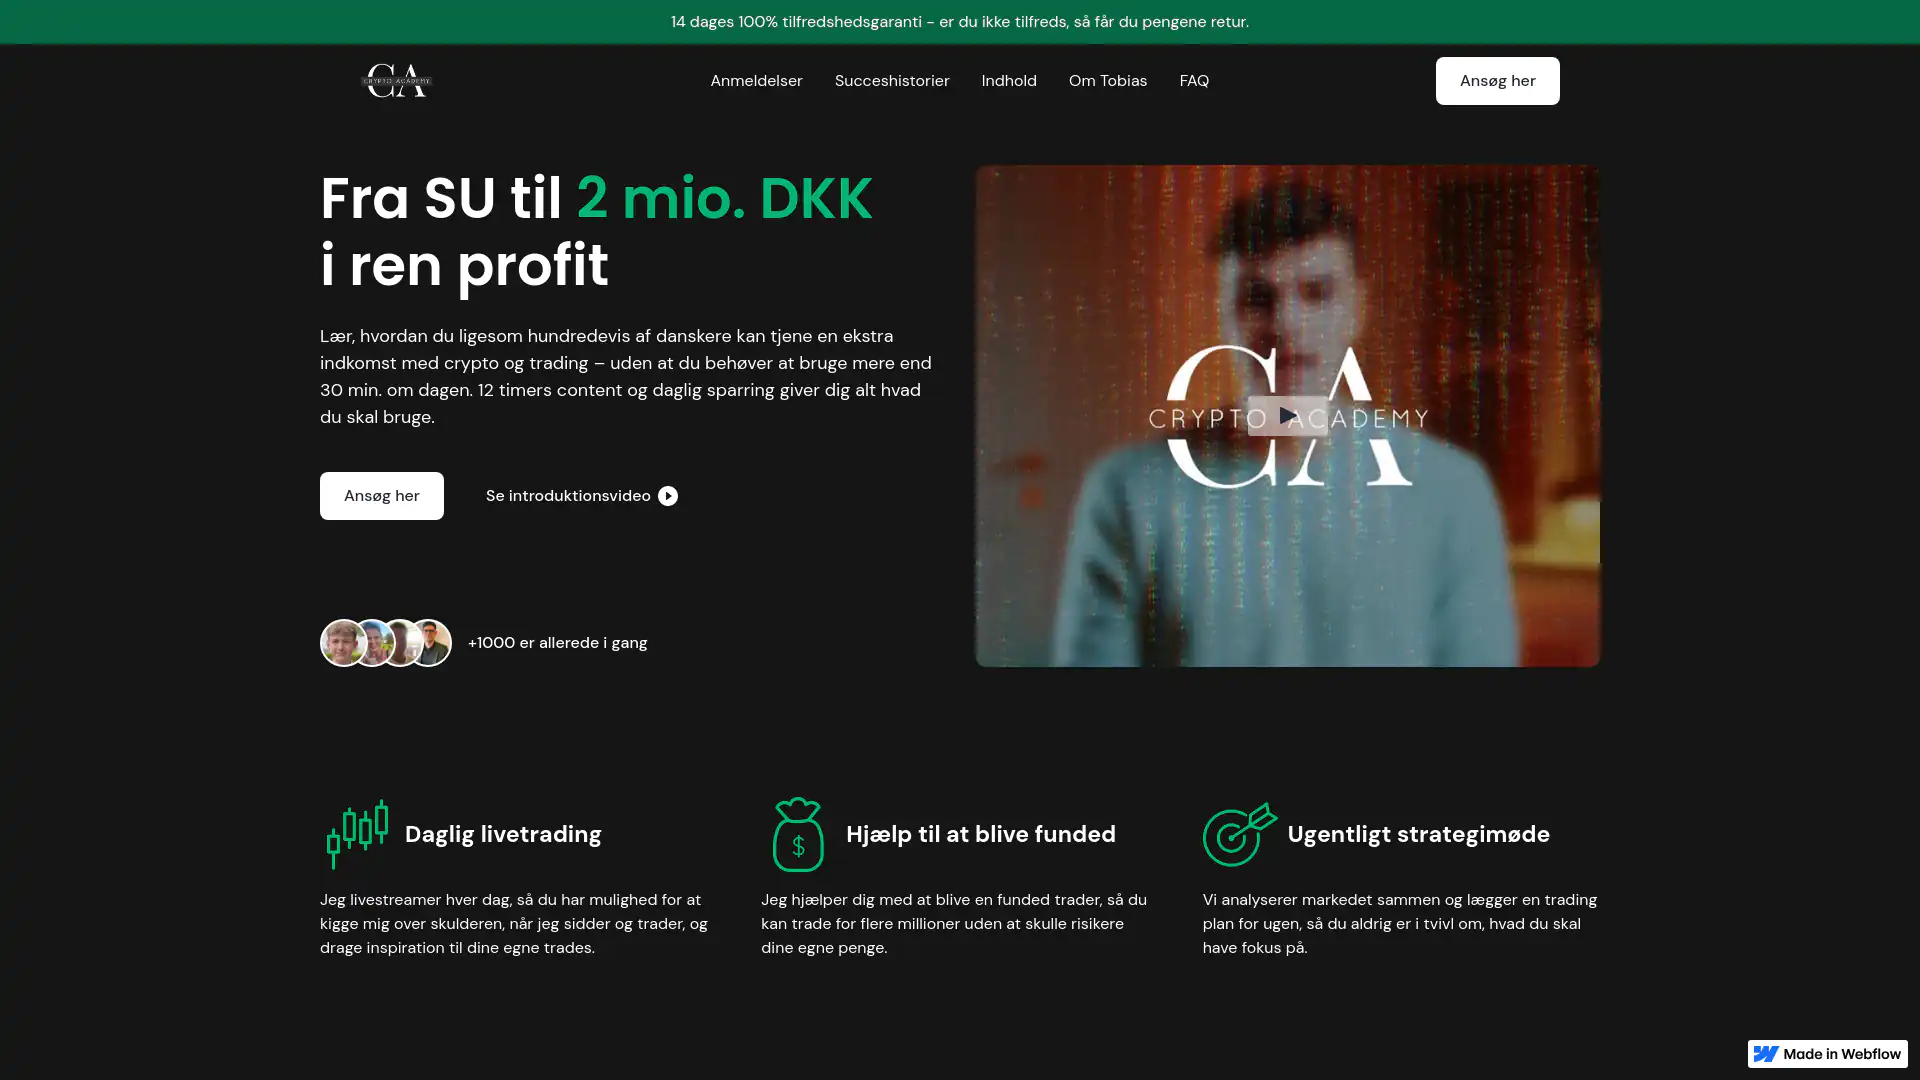
Task: Click the target with arrow icon
Action: coord(1239,834)
